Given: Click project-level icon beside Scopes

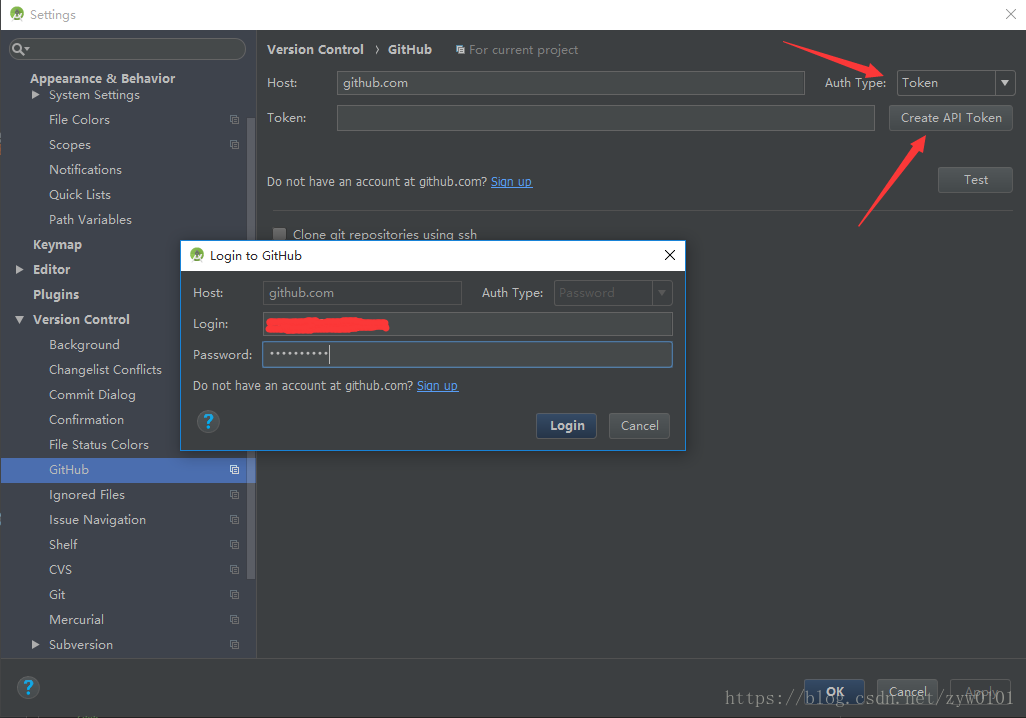Looking at the screenshot, I should click(234, 145).
